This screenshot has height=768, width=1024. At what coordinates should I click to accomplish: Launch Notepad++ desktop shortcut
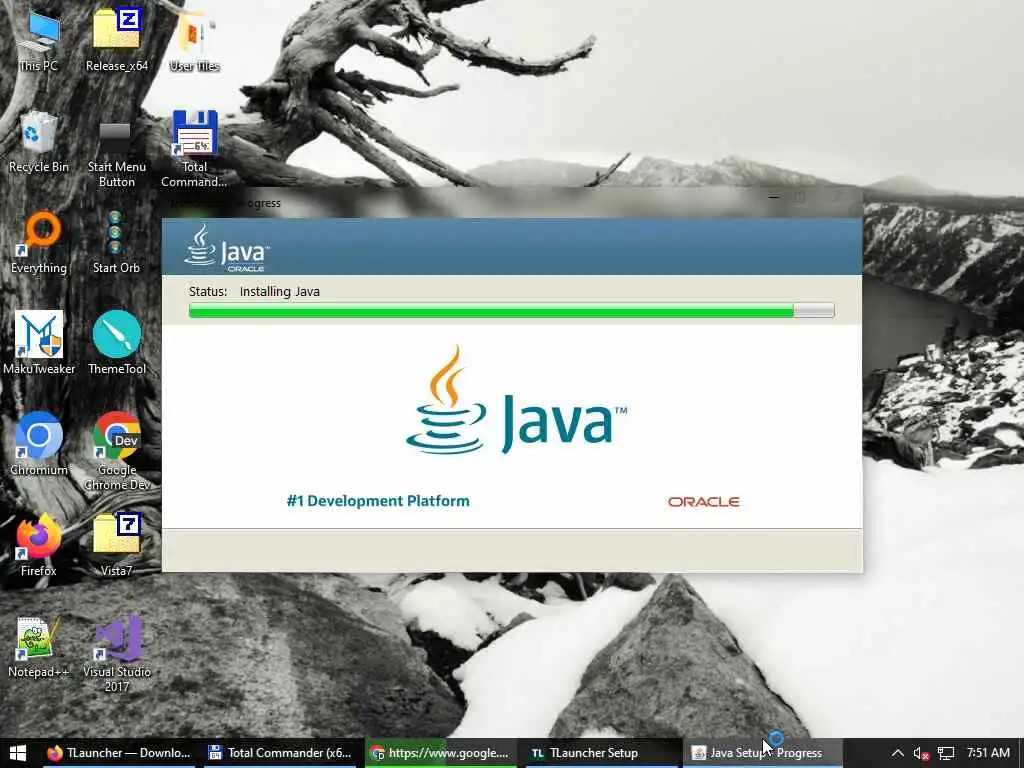pos(39,647)
